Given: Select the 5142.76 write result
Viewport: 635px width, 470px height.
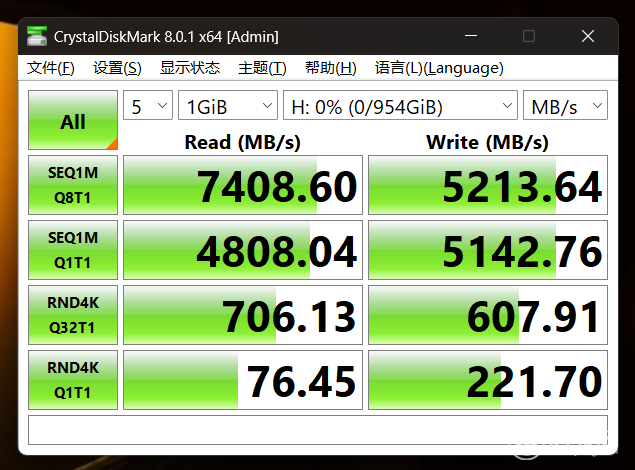Looking at the screenshot, I should pos(488,250).
